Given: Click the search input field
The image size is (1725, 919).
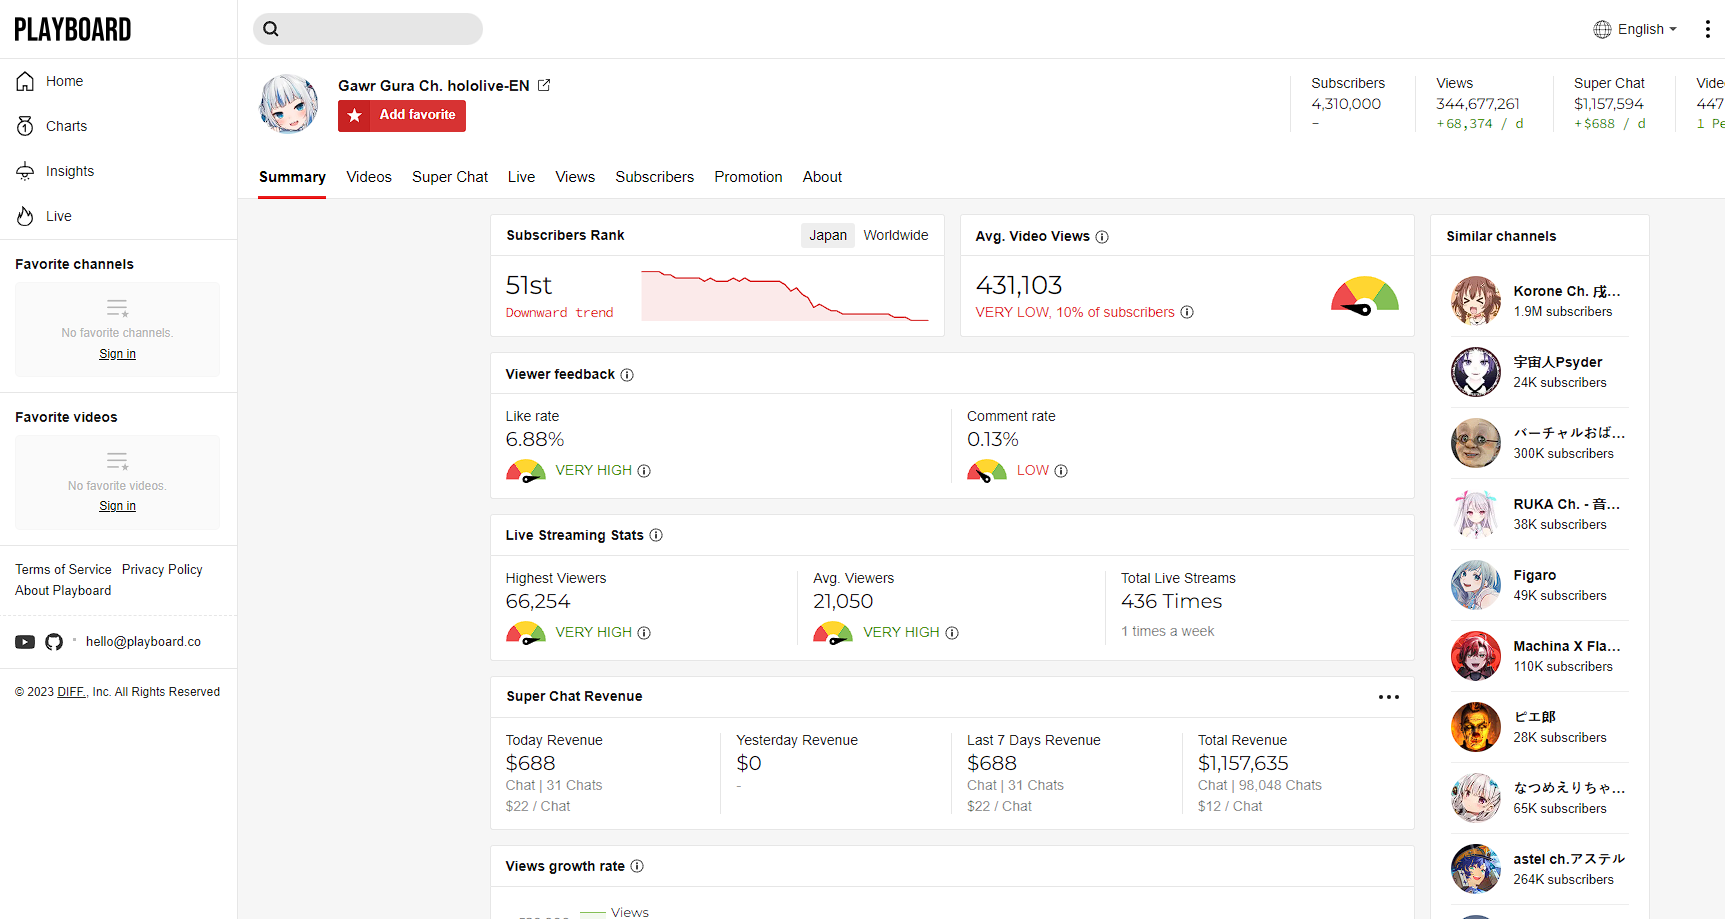Looking at the screenshot, I should tap(368, 29).
